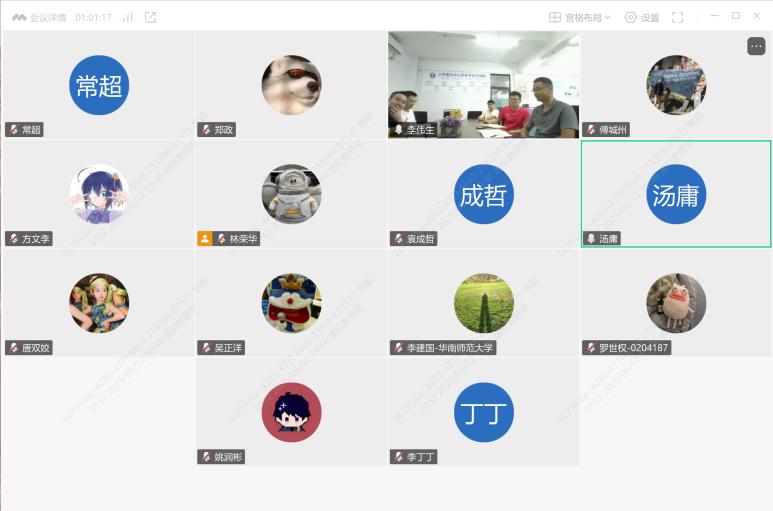Image resolution: width=773 pixels, height=511 pixels.
Task: Click the grid layout icon in the toolbar
Action: coord(555,18)
